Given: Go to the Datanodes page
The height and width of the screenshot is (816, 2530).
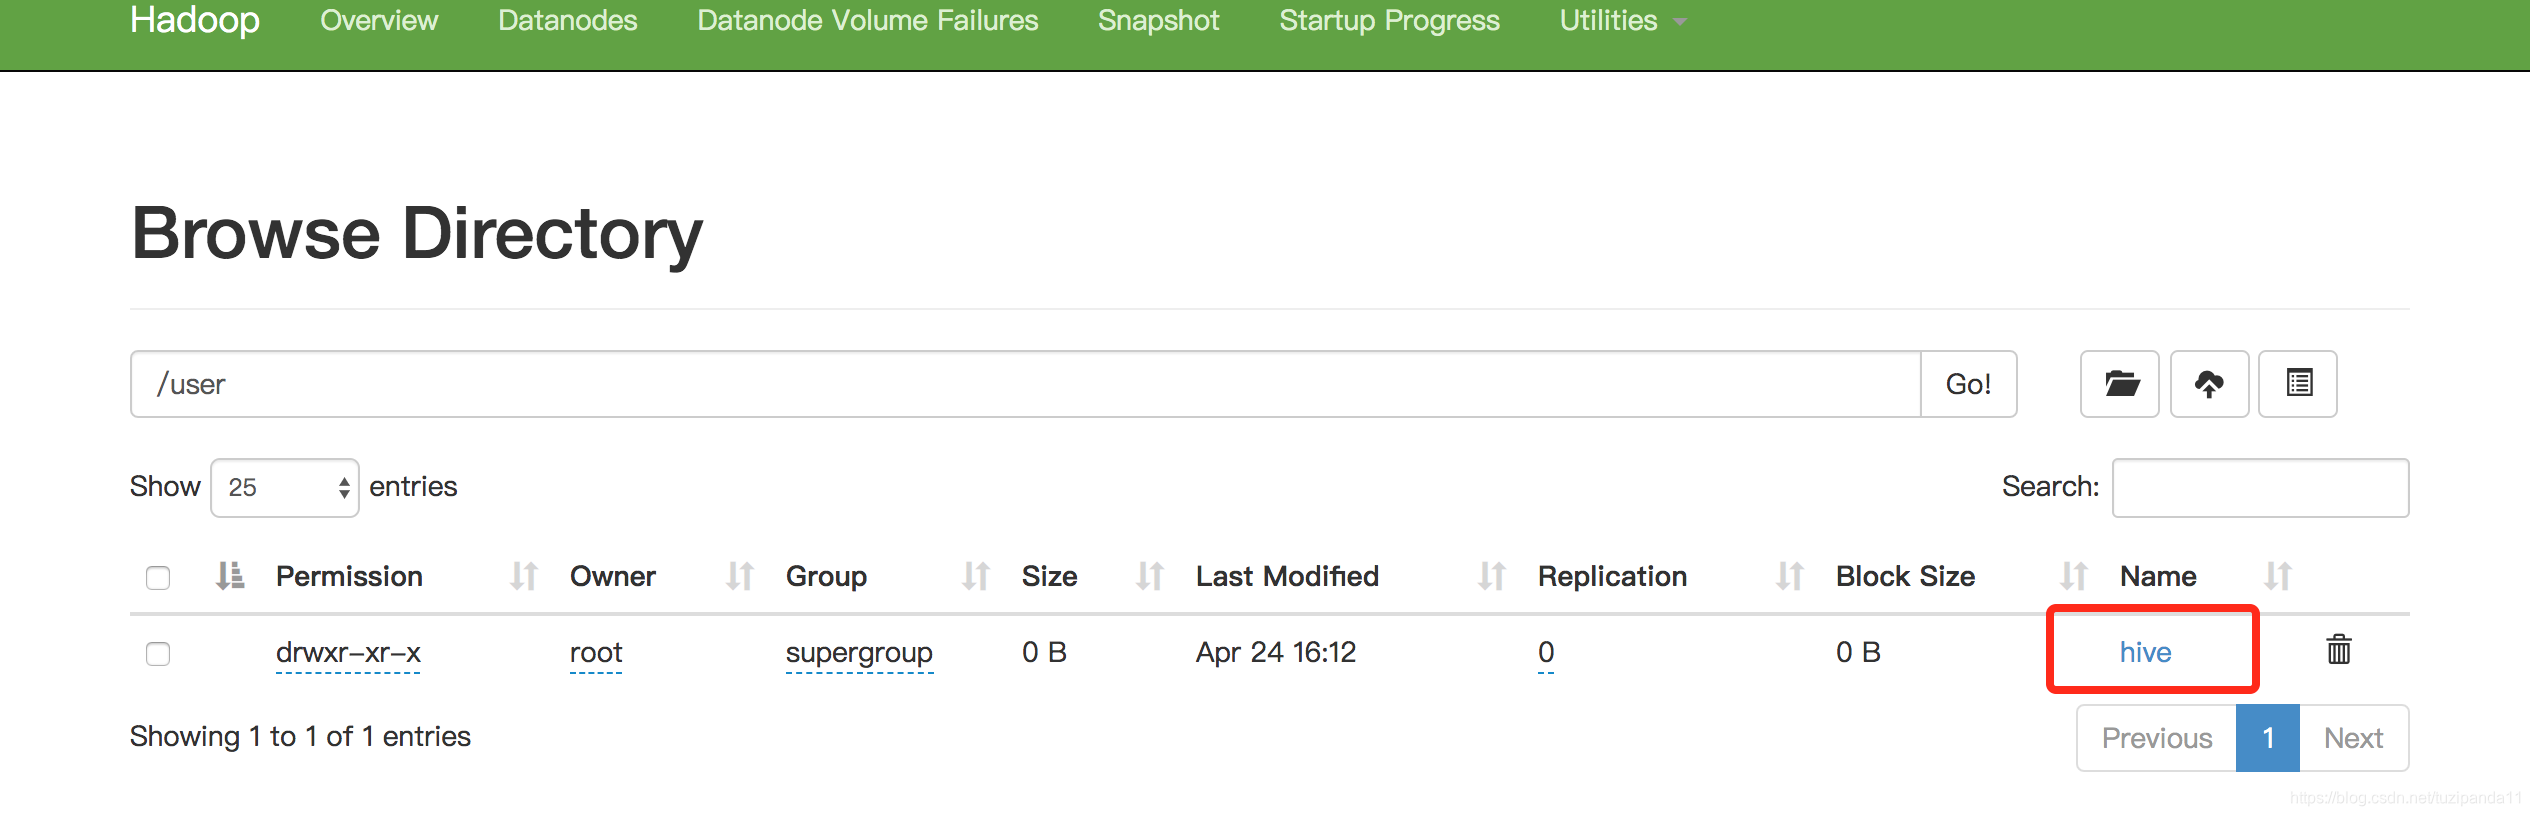Looking at the screenshot, I should pyautogui.click(x=568, y=20).
